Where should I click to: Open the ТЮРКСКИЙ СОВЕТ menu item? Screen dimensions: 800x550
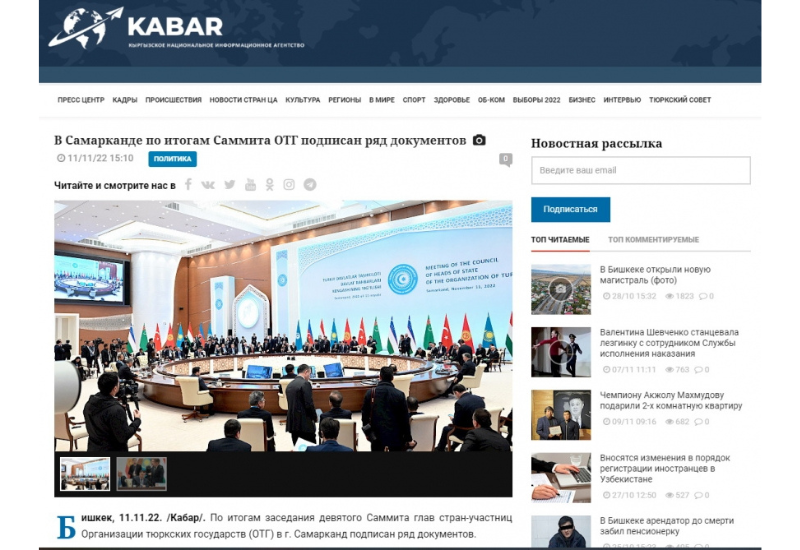680,100
